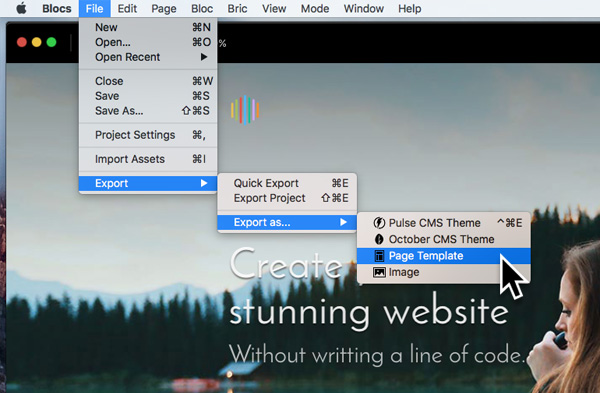Open the View menu
This screenshot has width=600, height=393.
click(x=274, y=8)
